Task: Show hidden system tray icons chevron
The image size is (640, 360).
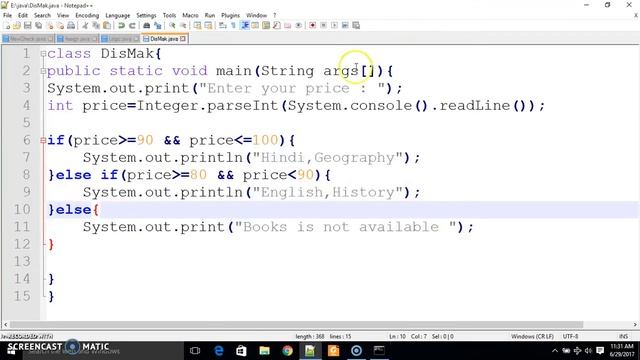Action: coord(555,351)
